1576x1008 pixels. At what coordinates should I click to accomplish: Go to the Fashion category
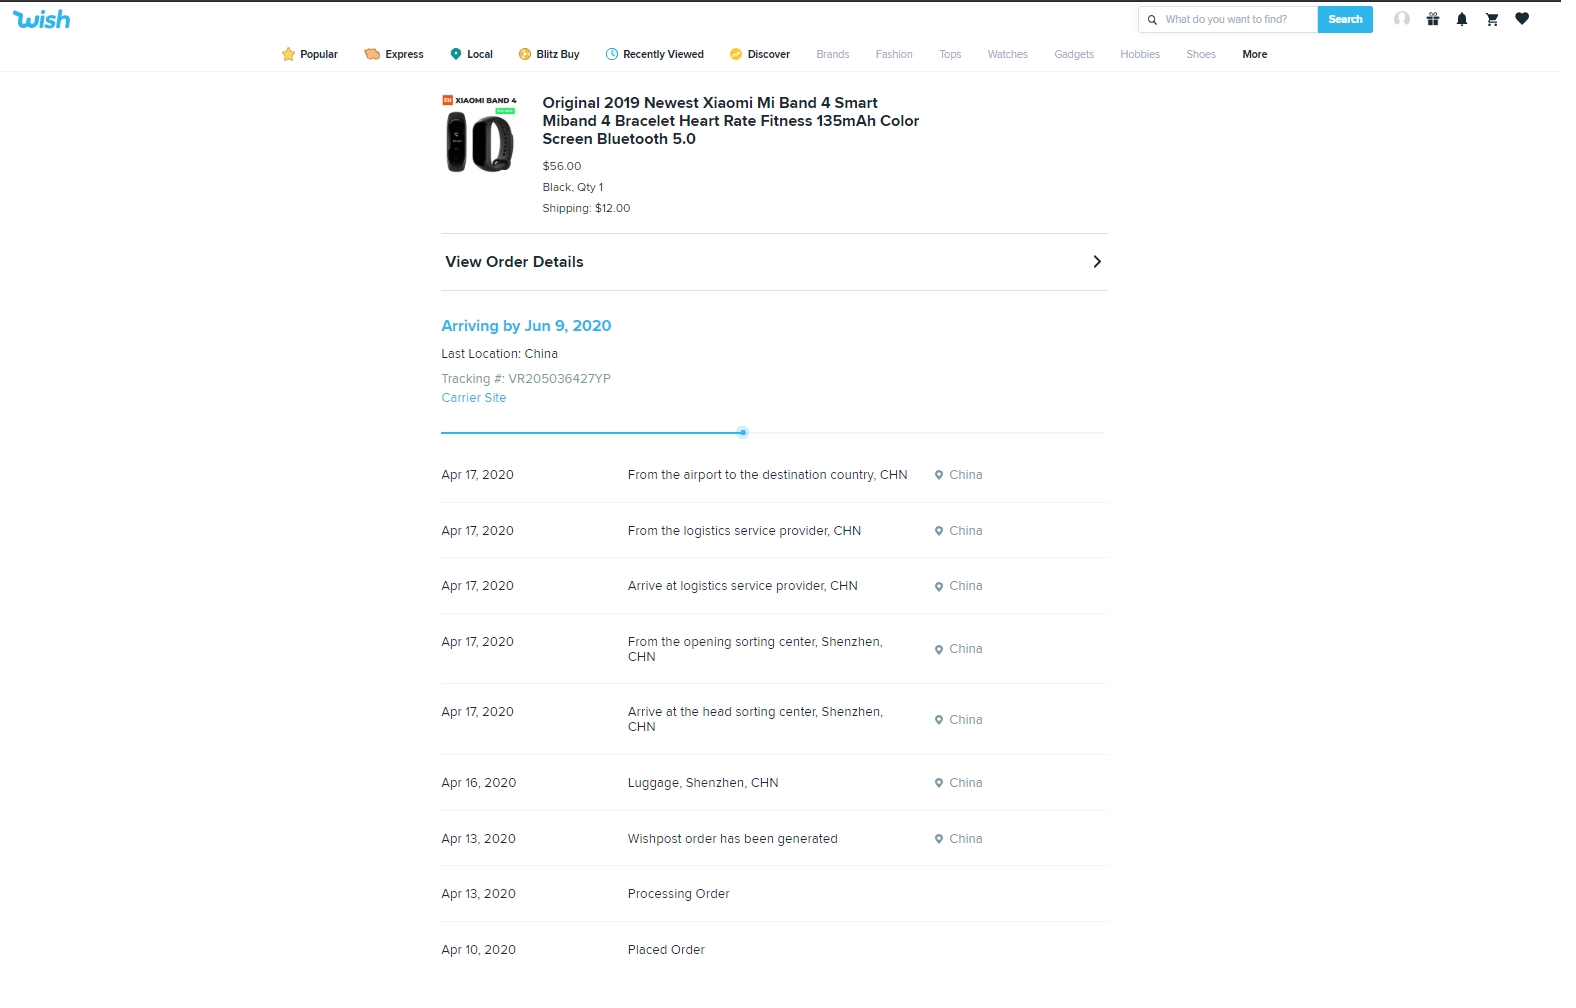(x=894, y=54)
